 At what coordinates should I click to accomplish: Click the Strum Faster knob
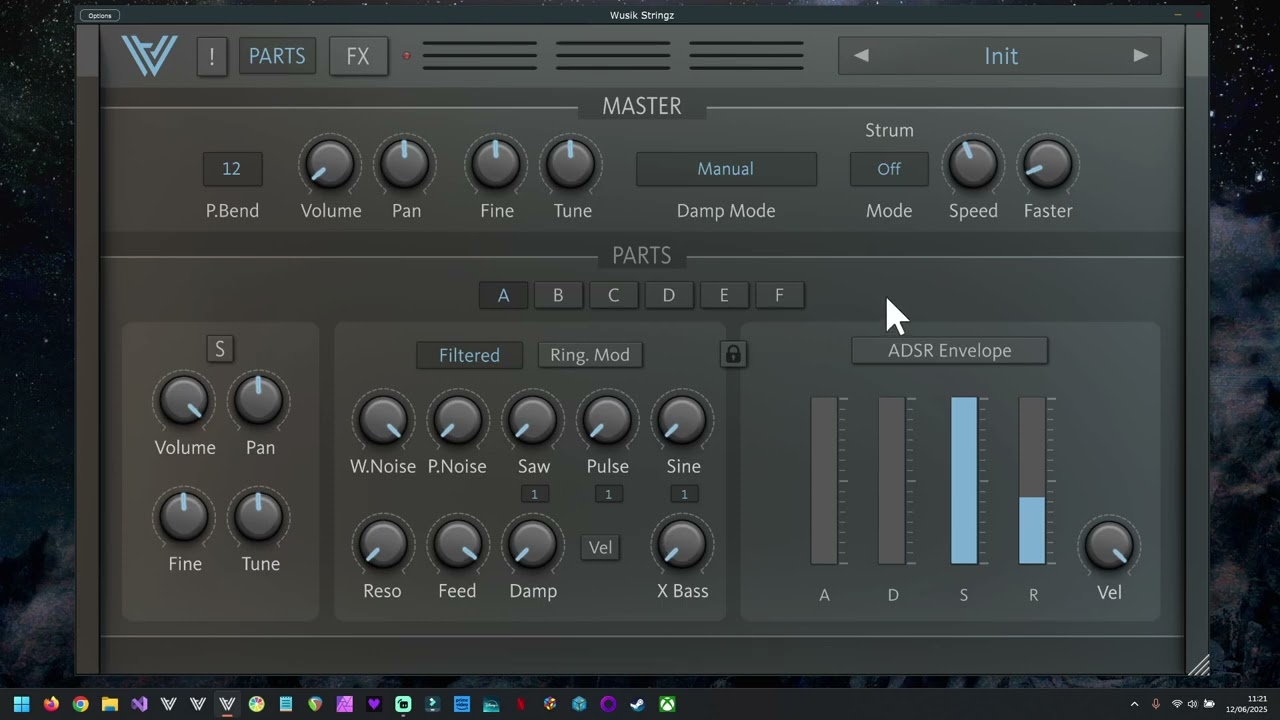click(x=1047, y=164)
